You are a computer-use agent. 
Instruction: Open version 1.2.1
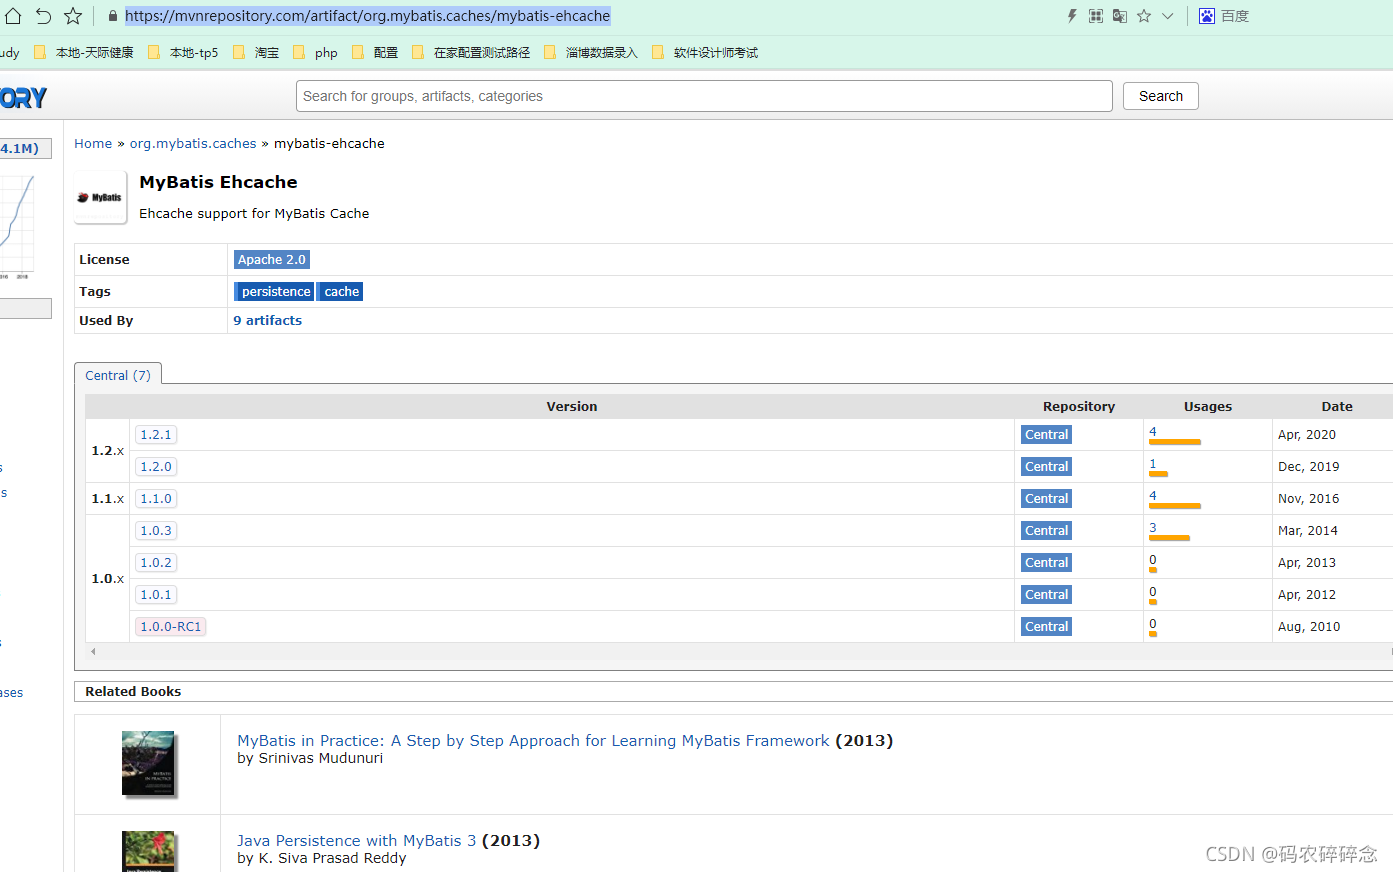(156, 435)
